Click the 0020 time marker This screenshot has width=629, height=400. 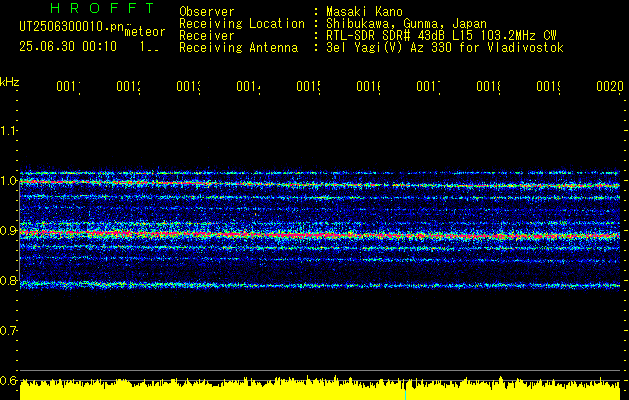click(x=610, y=86)
